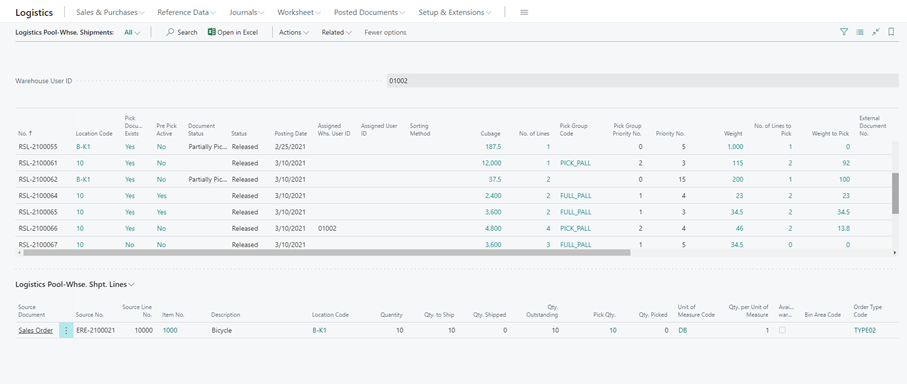Click posting date 2/25/2021
The width and height of the screenshot is (907, 384).
tap(289, 147)
